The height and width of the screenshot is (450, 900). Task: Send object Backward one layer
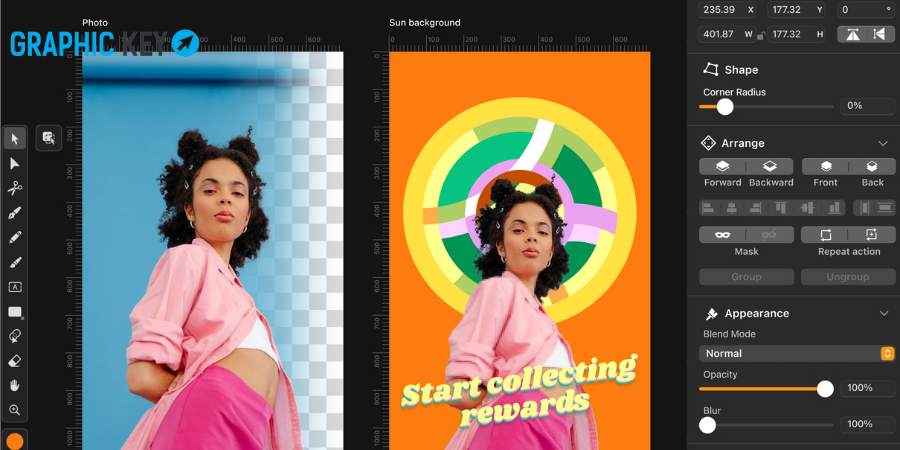770,166
